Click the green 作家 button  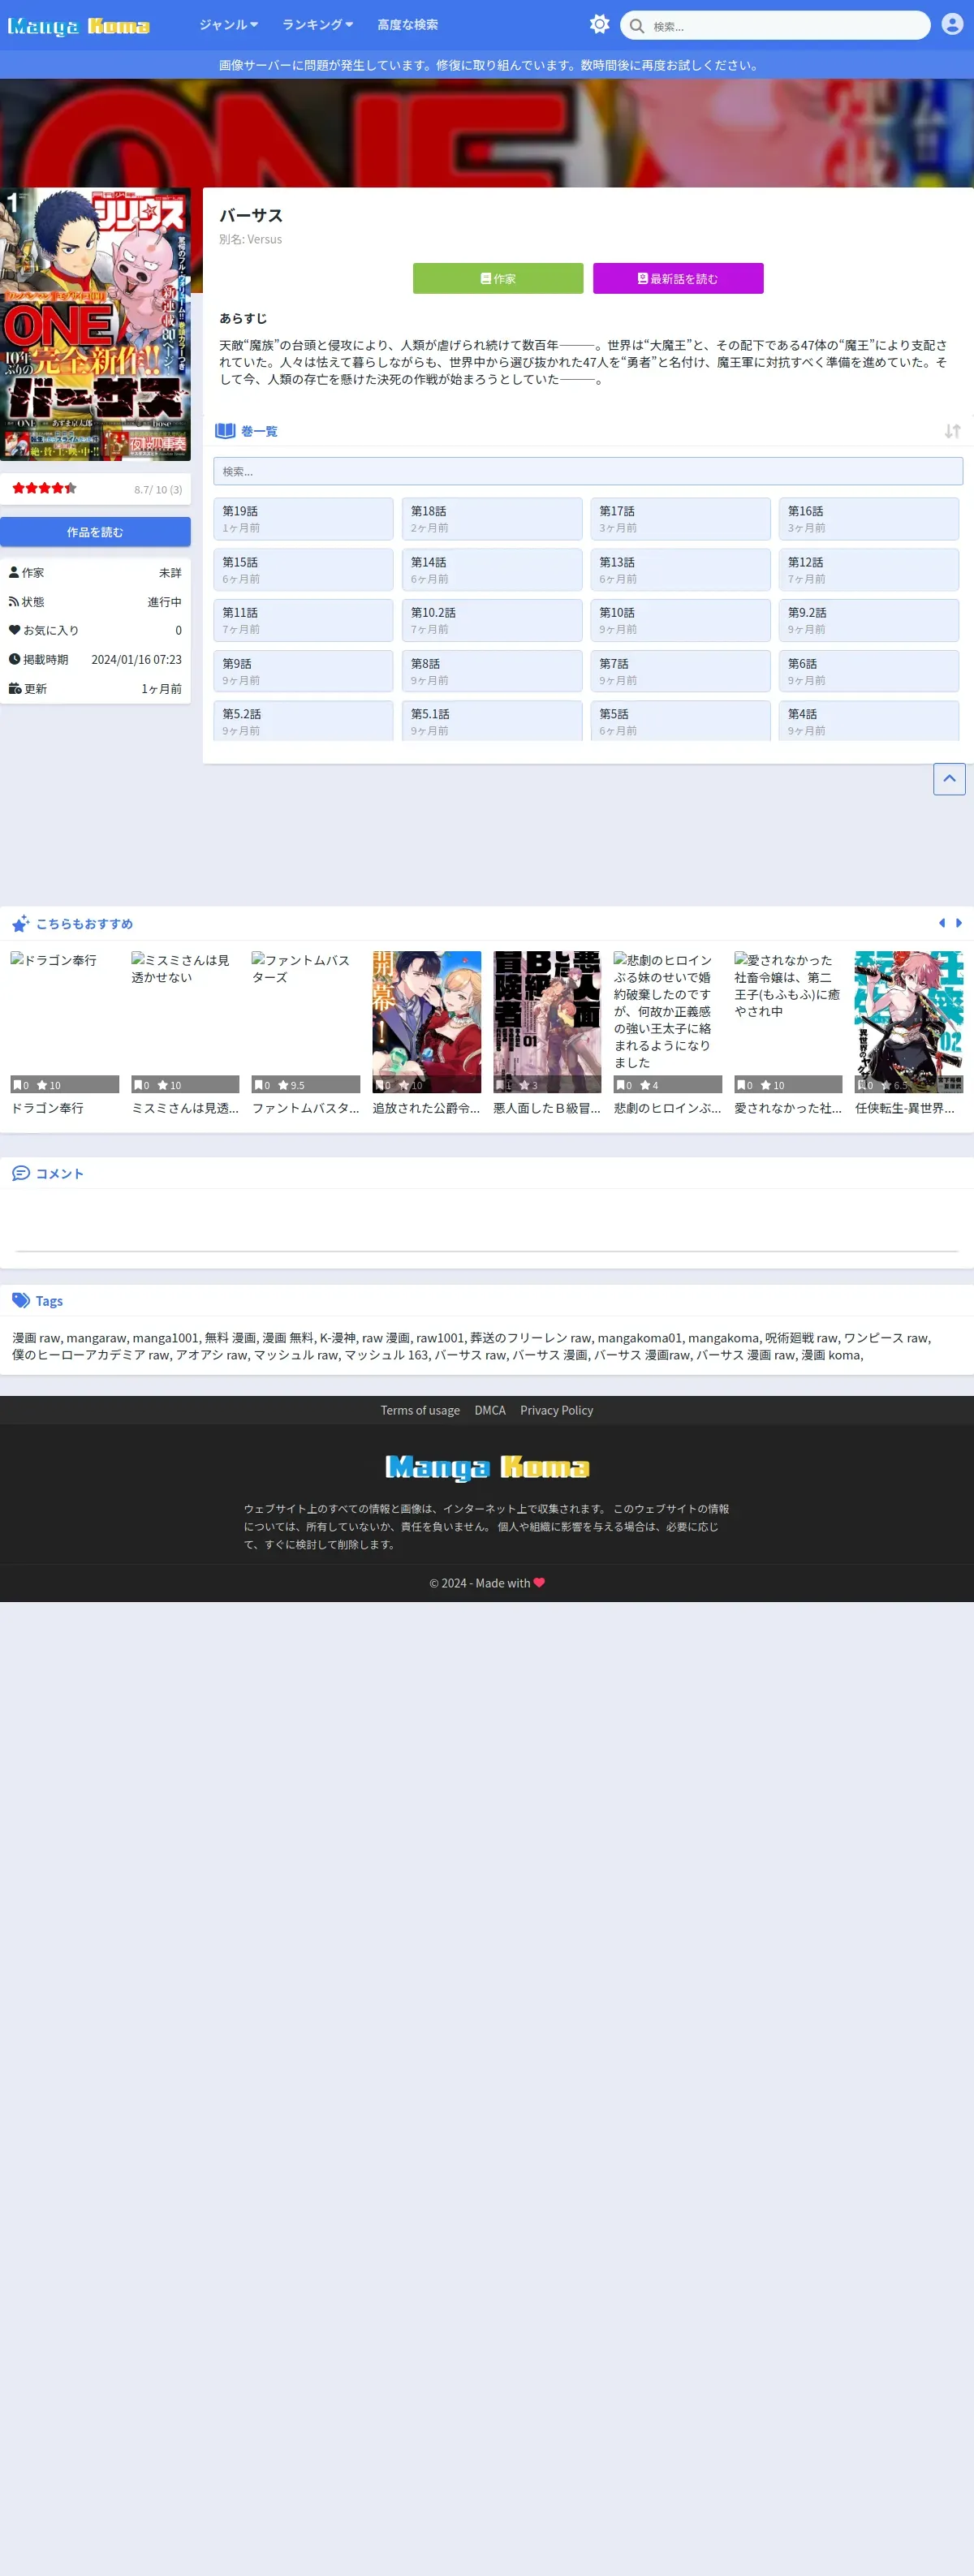[x=498, y=278]
